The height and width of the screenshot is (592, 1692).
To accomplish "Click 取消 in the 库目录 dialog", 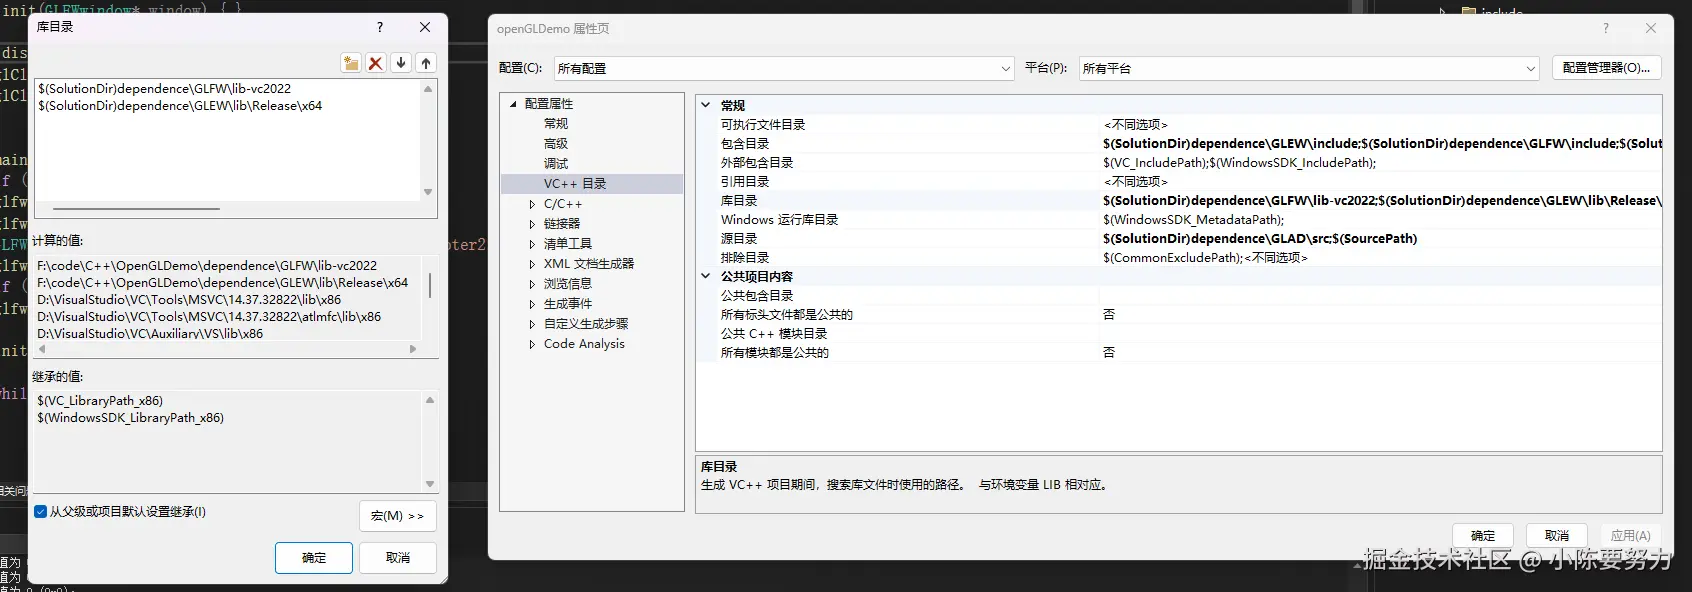I will pyautogui.click(x=398, y=558).
